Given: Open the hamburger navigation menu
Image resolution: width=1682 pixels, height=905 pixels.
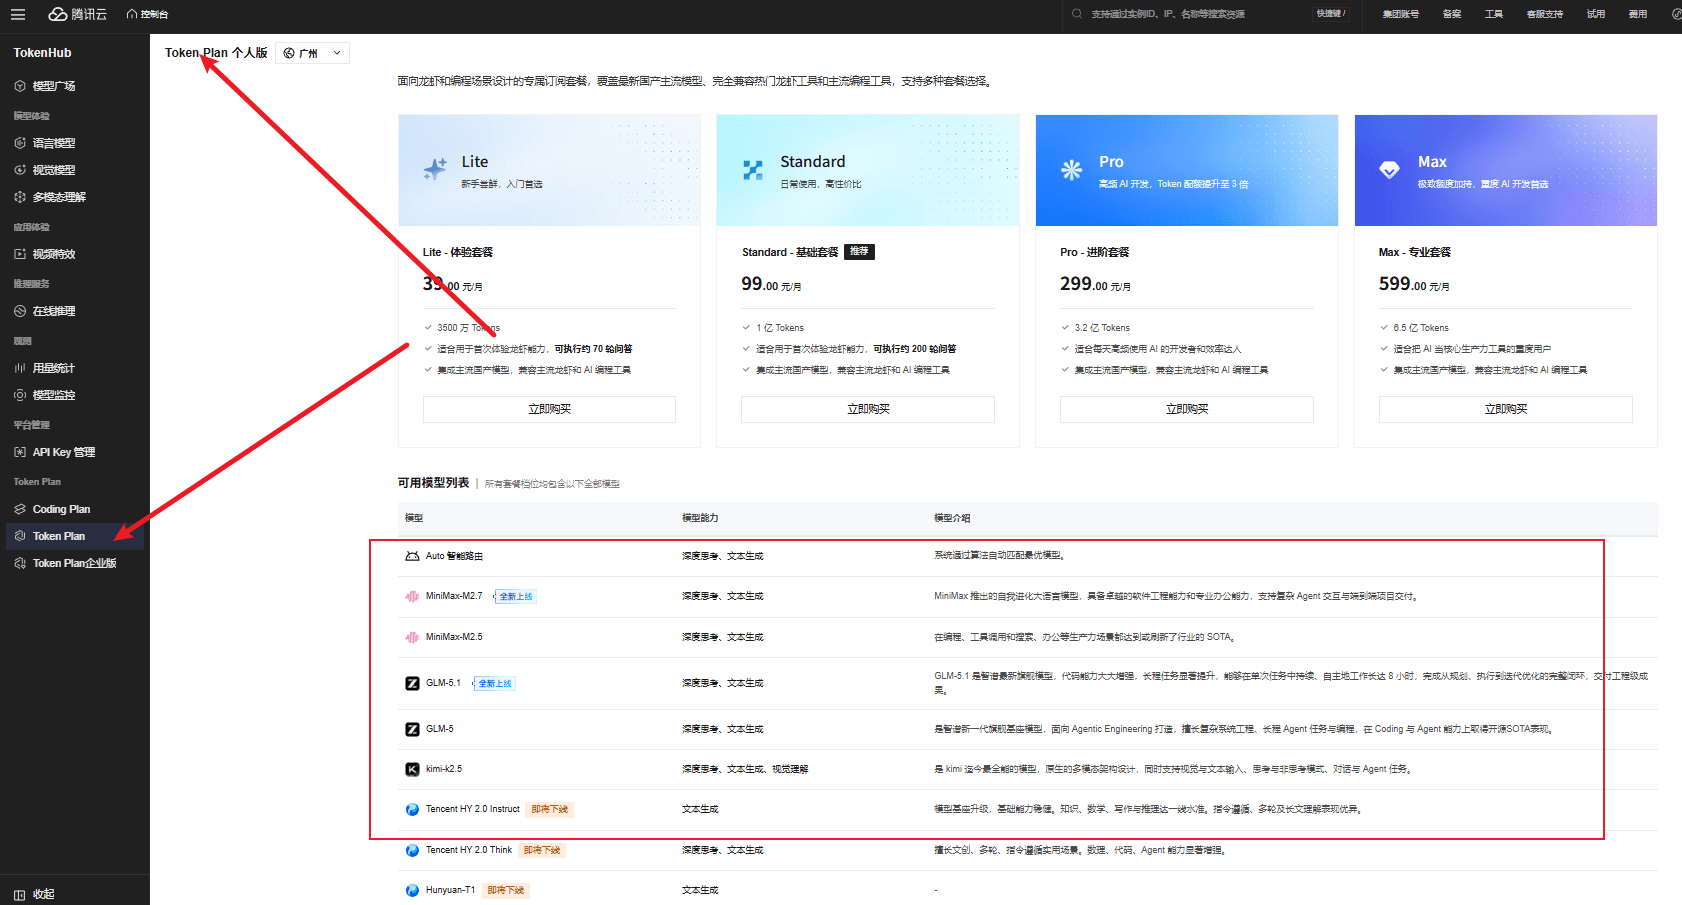Looking at the screenshot, I should point(18,14).
